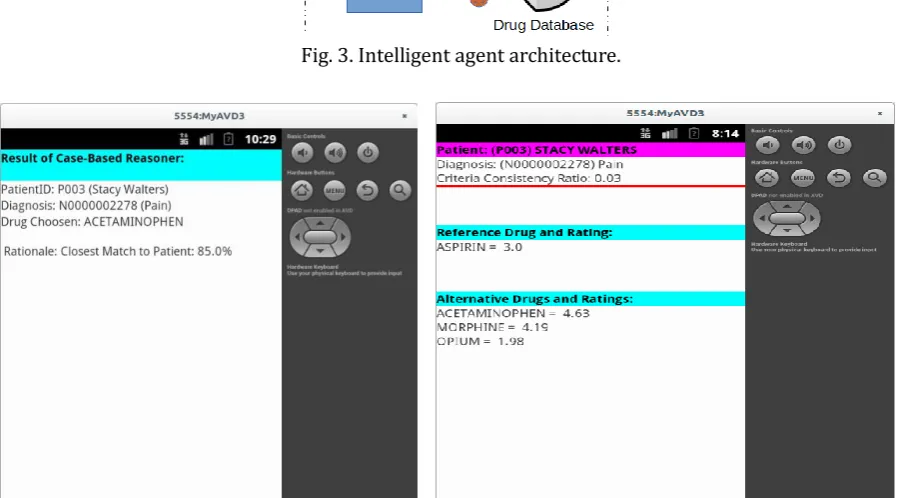
Task: Select 'Rationale: Closest Match to Patient: 85.0%' line
Action: click(118, 251)
